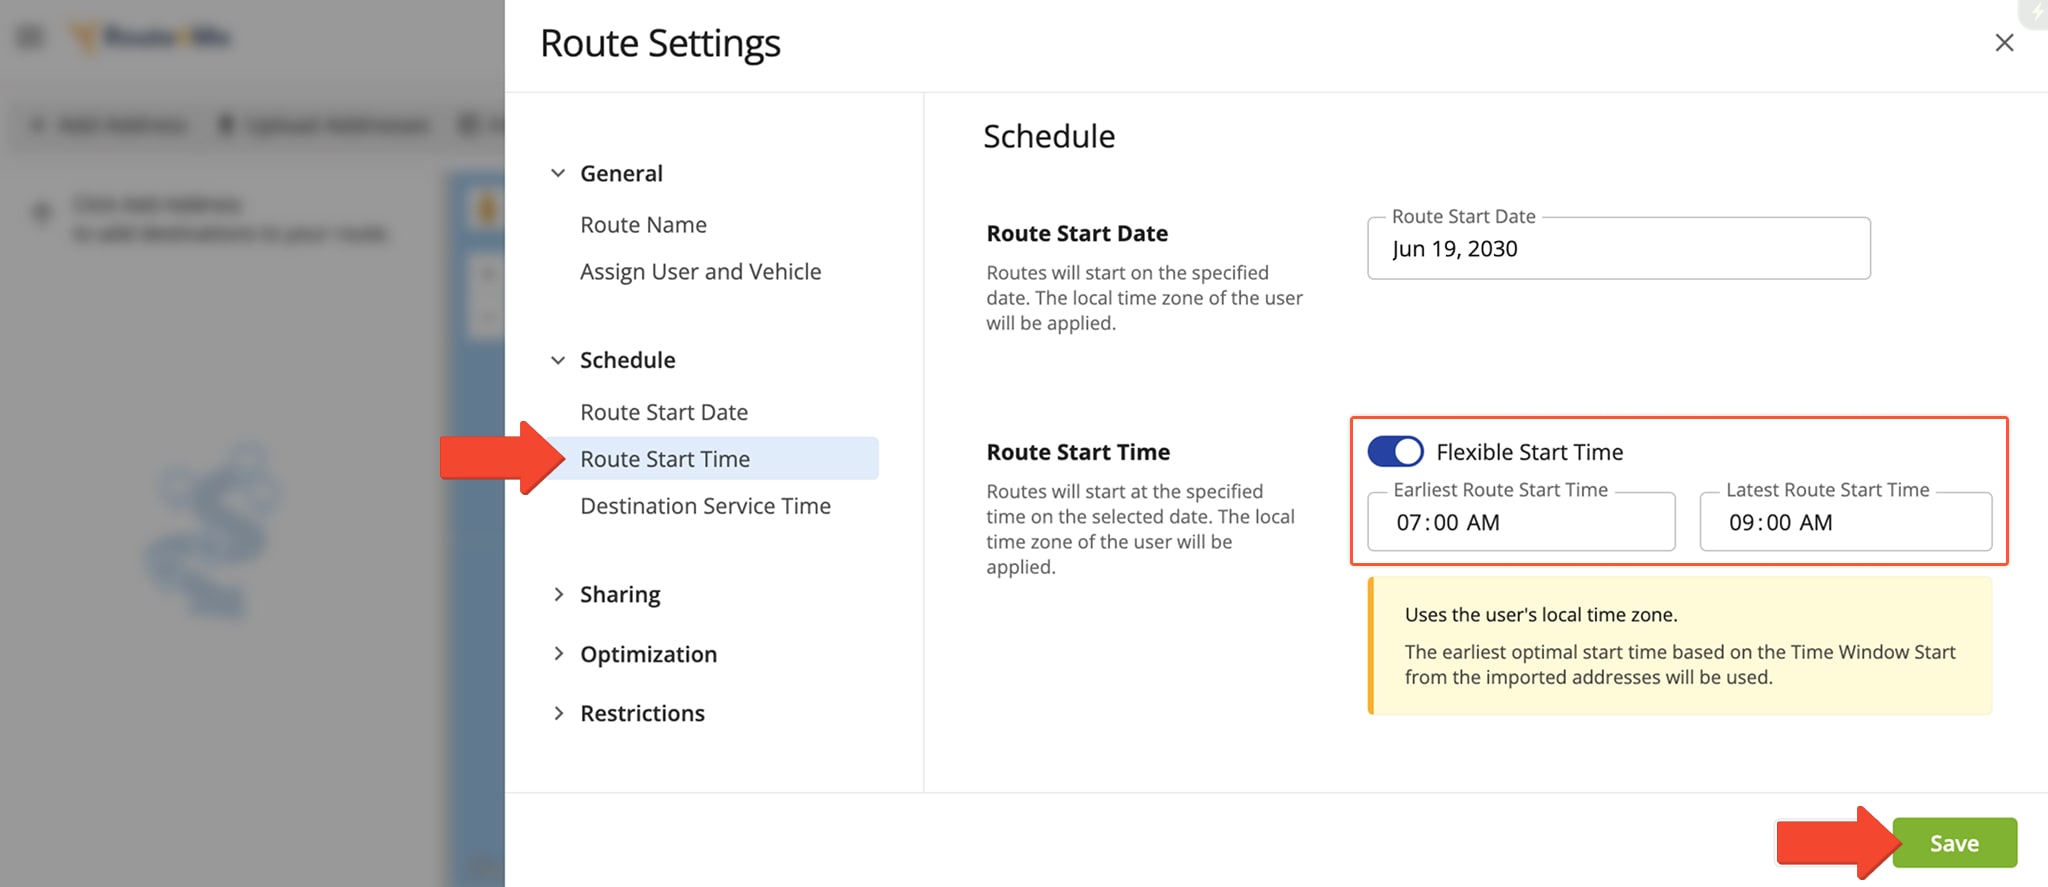The image size is (2048, 887).
Task: Click the Route Start Date bold heading
Action: 1077,233
